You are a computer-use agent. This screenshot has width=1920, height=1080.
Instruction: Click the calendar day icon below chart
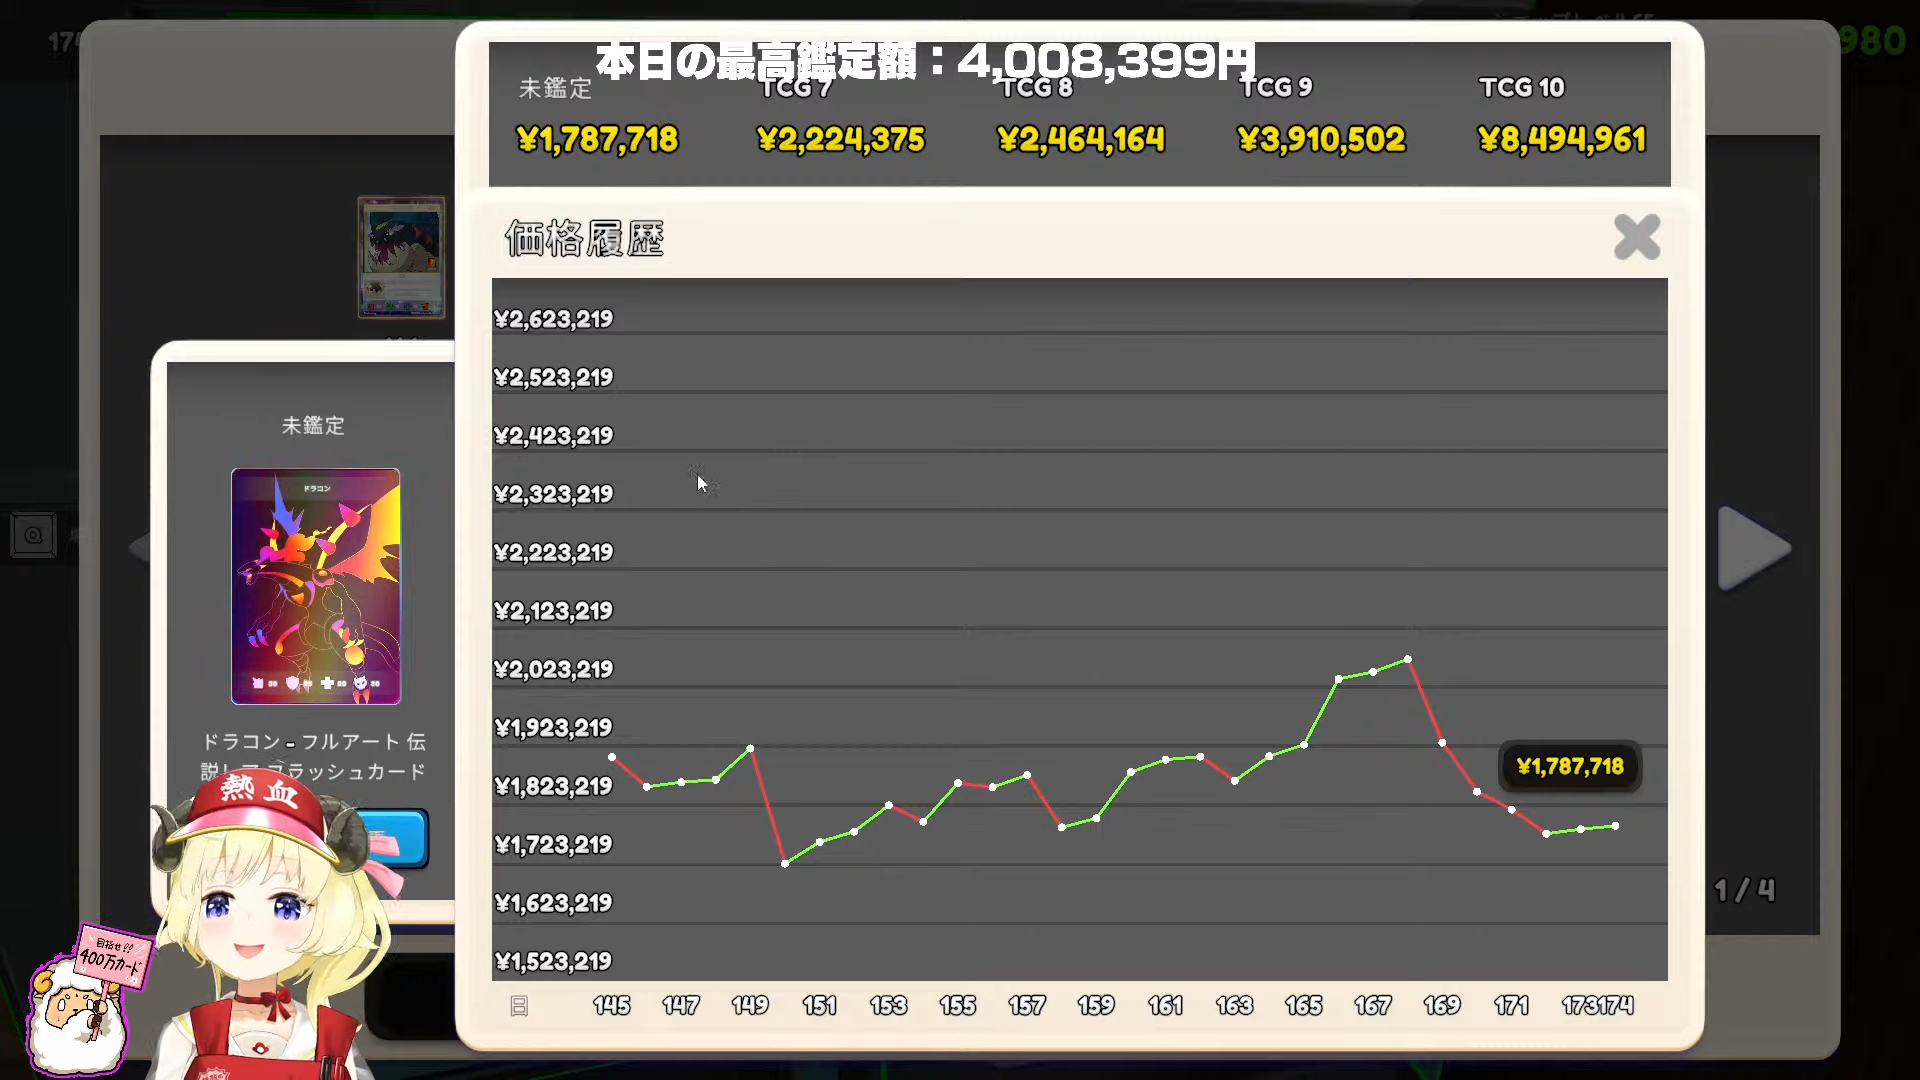point(519,1006)
